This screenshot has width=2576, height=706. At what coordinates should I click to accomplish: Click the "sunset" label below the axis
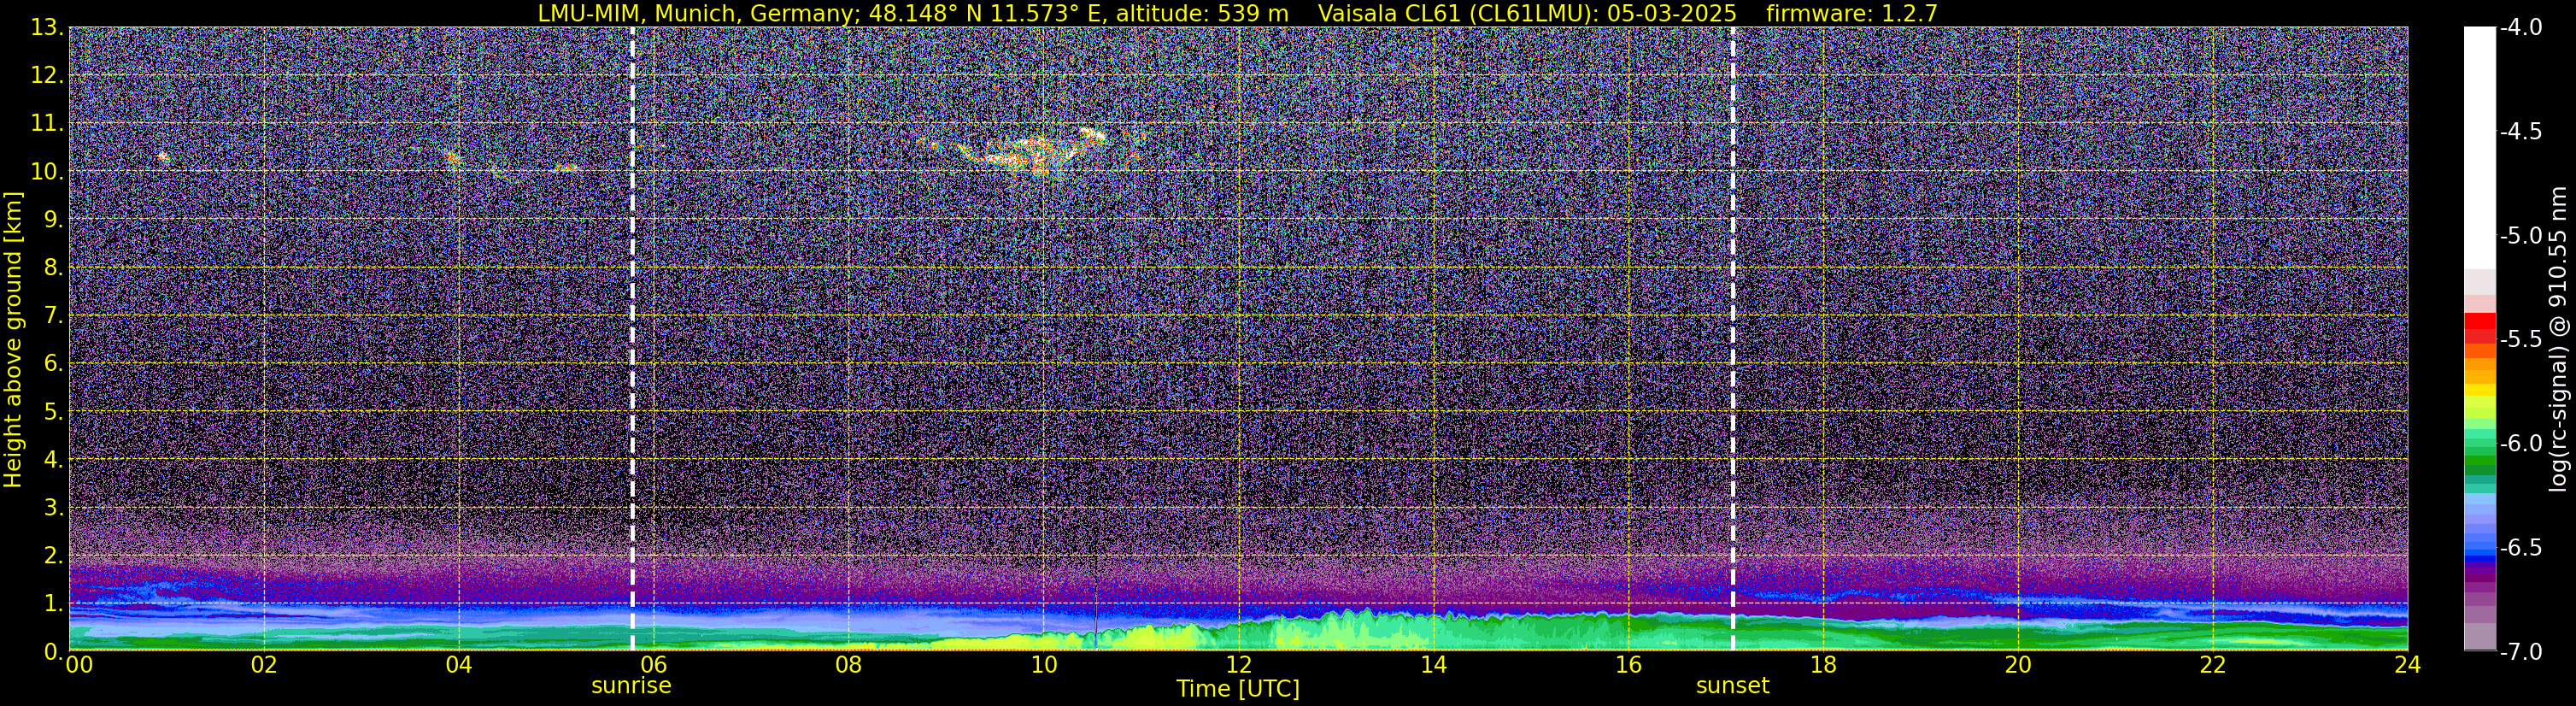pyautogui.click(x=1732, y=686)
